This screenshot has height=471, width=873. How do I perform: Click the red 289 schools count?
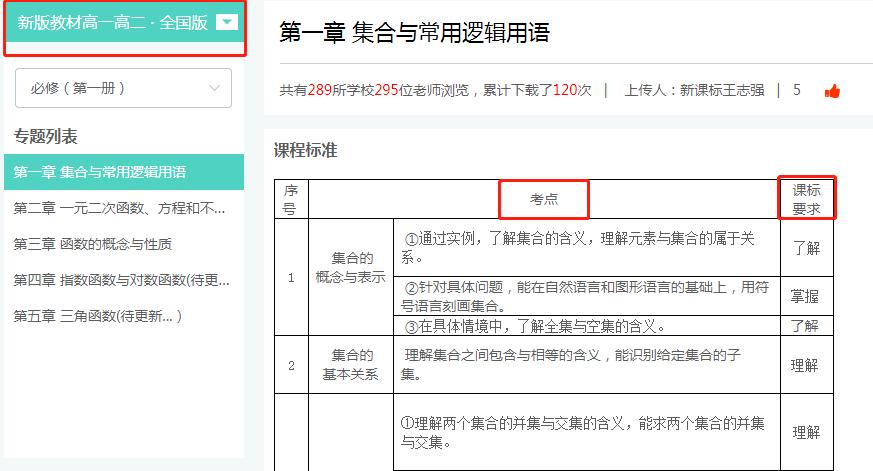click(x=319, y=90)
